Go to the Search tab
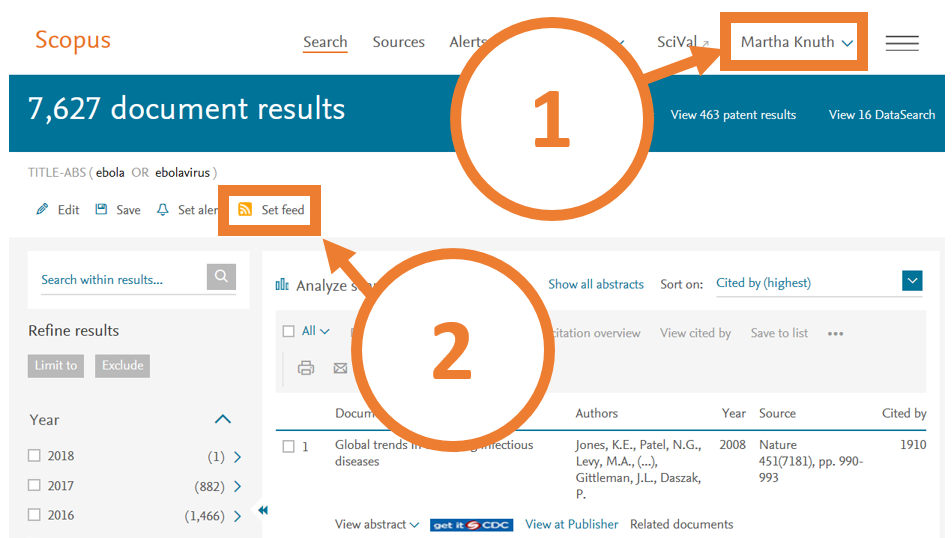952x538 pixels. (x=325, y=42)
